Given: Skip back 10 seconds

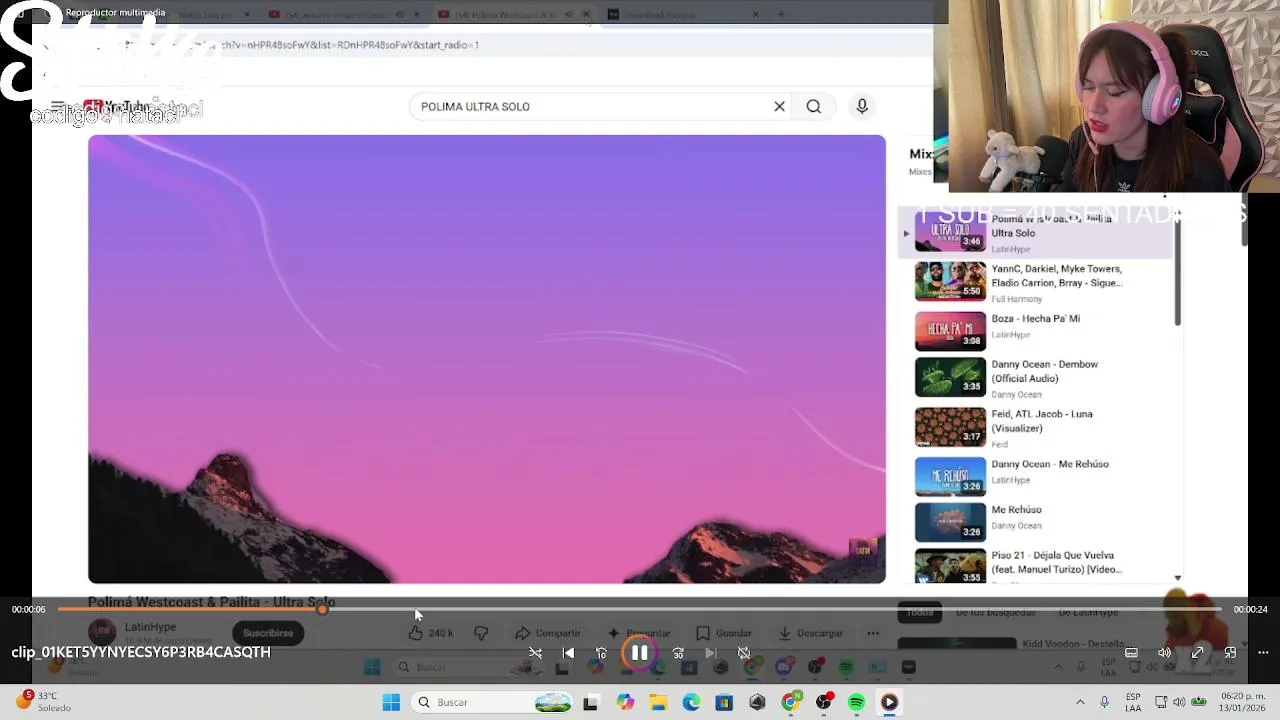Looking at the screenshot, I should 601,653.
